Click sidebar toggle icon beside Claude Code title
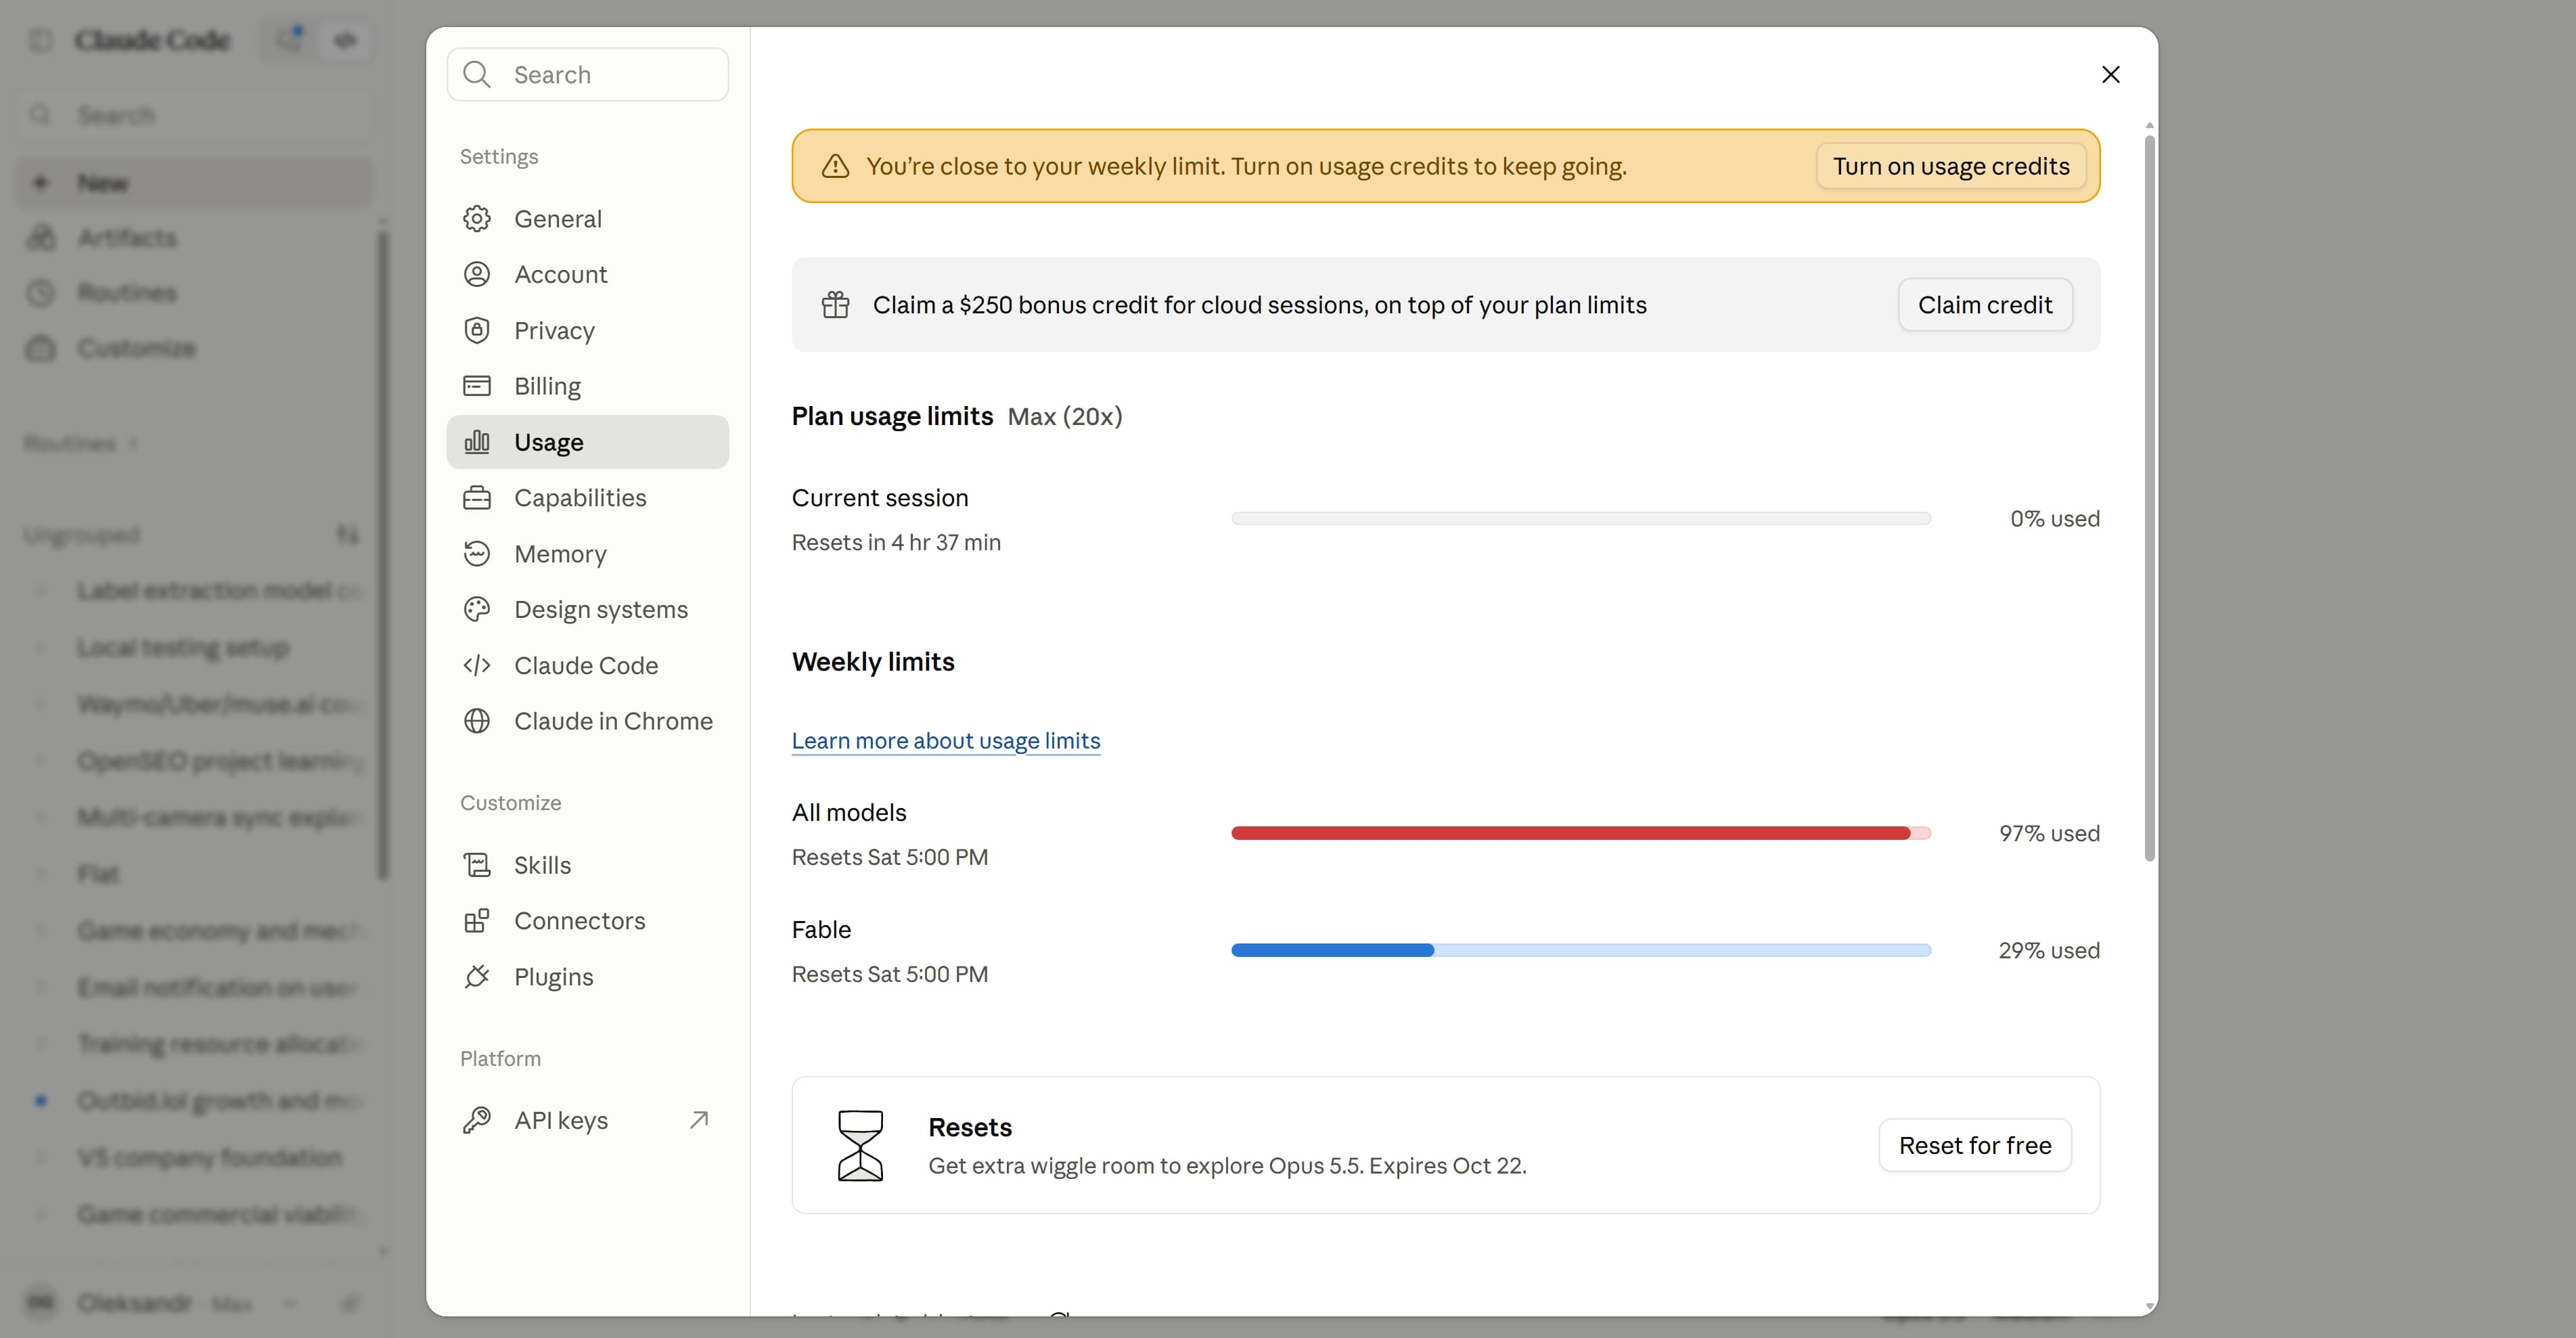Image resolution: width=2576 pixels, height=1338 pixels. pos(41,40)
